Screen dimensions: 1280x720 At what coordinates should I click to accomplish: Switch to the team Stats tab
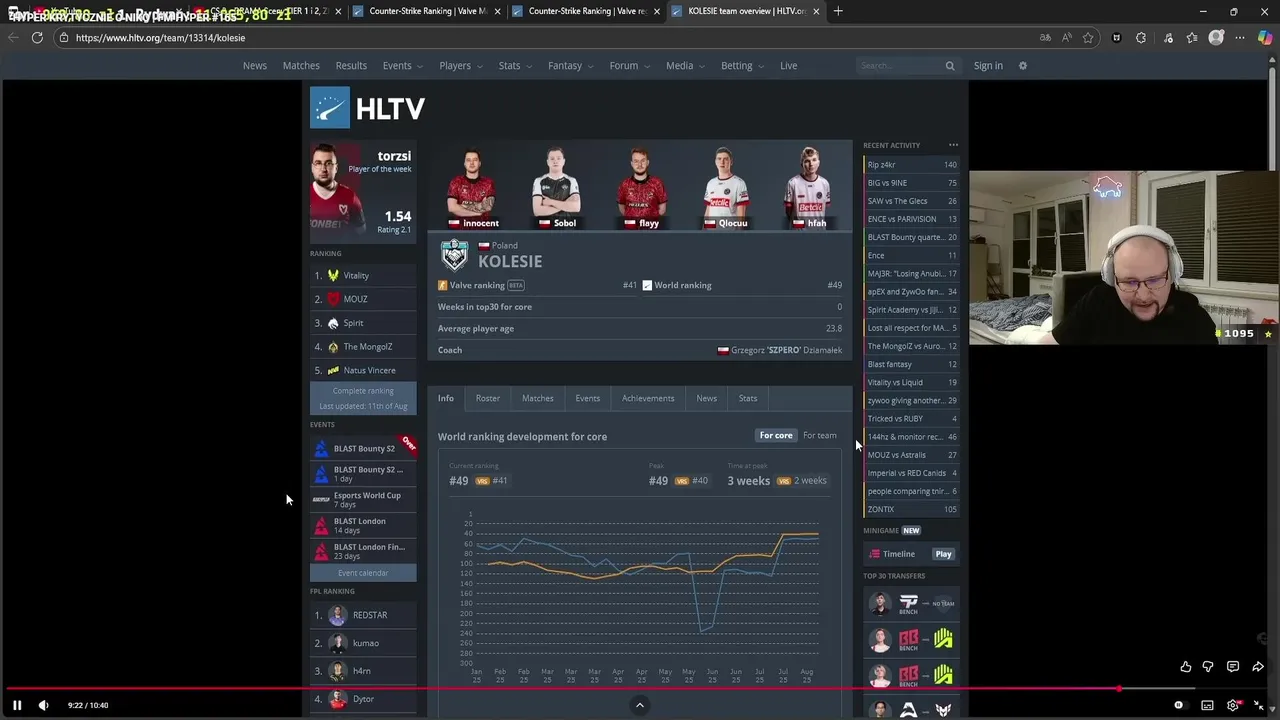click(748, 398)
